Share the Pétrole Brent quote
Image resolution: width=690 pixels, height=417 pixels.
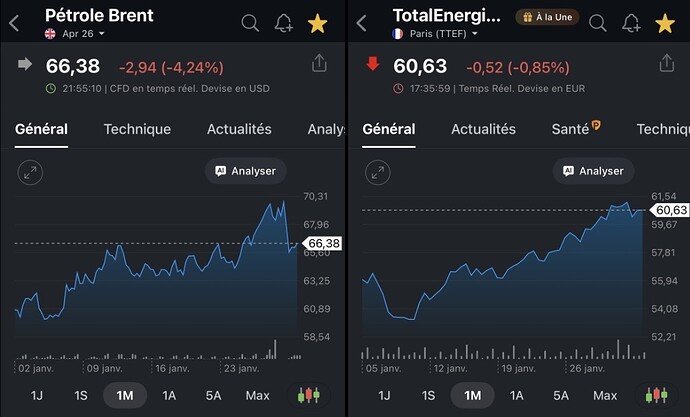pos(319,63)
